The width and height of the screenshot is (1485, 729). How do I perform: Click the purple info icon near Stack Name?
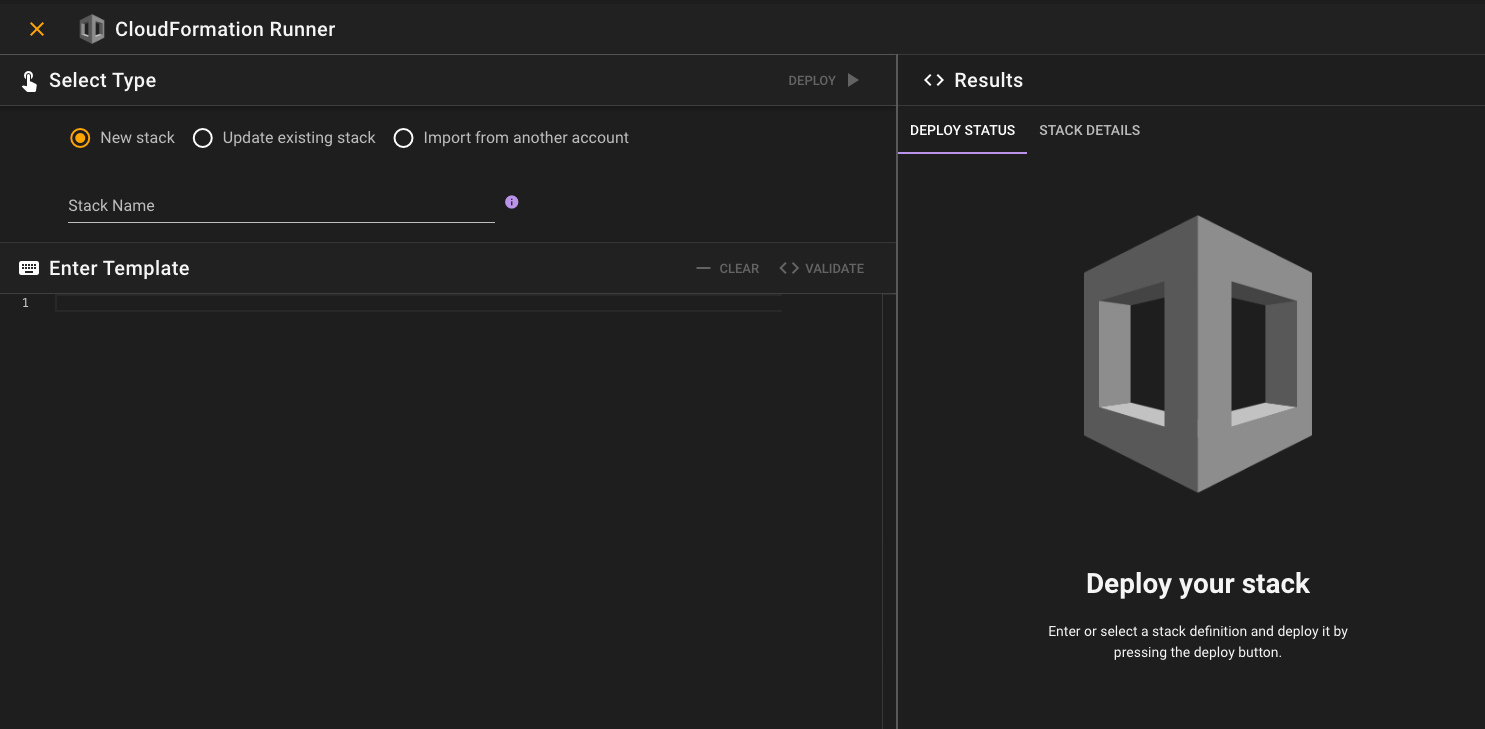[512, 202]
